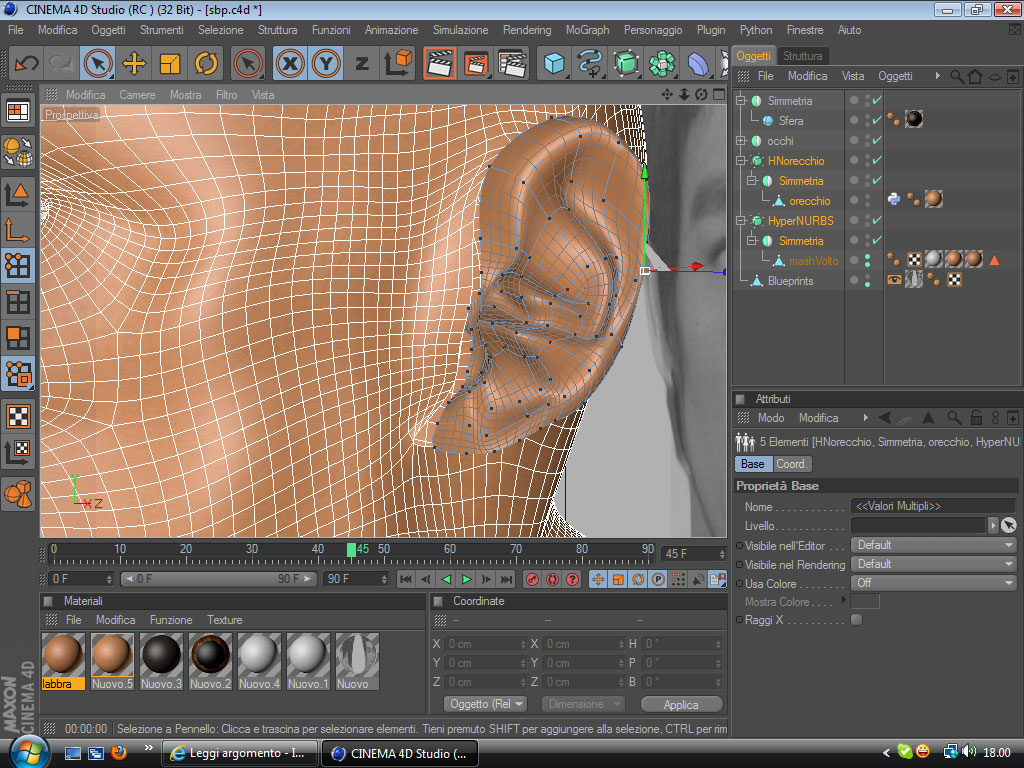This screenshot has height=768, width=1024.
Task: Select the Rotate tool icon
Action: [206, 63]
